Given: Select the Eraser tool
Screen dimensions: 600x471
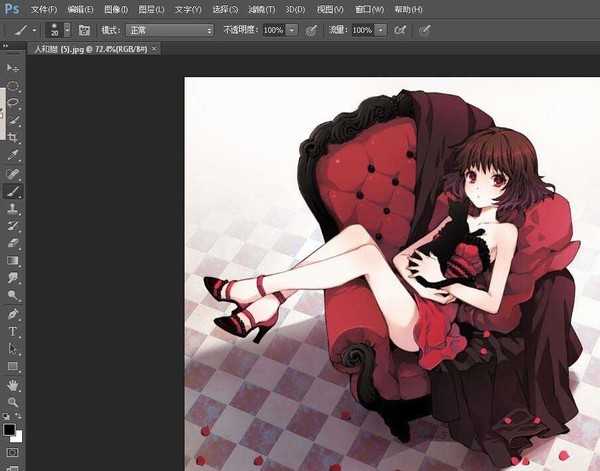Looking at the screenshot, I should pos(13,243).
